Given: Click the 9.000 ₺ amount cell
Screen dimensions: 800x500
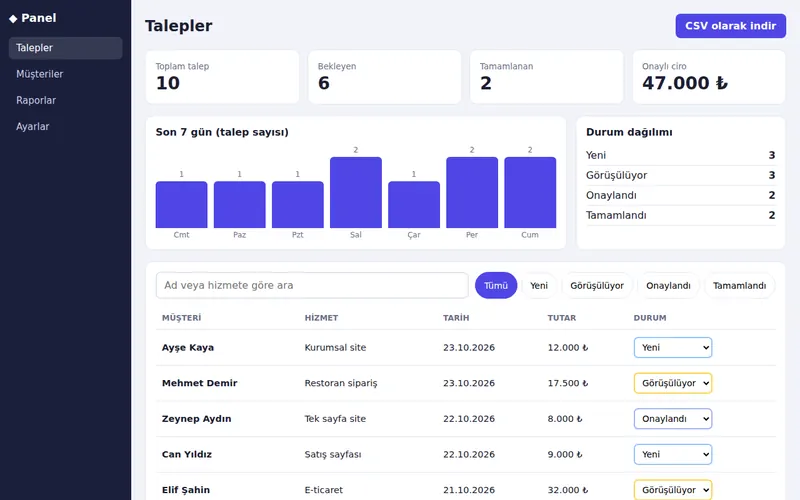Looking at the screenshot, I should pos(565,455).
